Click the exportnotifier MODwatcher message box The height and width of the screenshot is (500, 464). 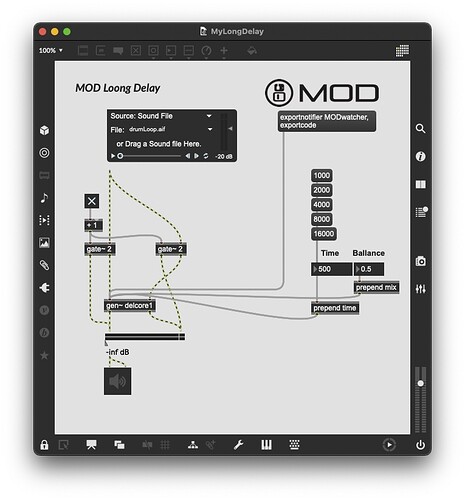[x=327, y=121]
